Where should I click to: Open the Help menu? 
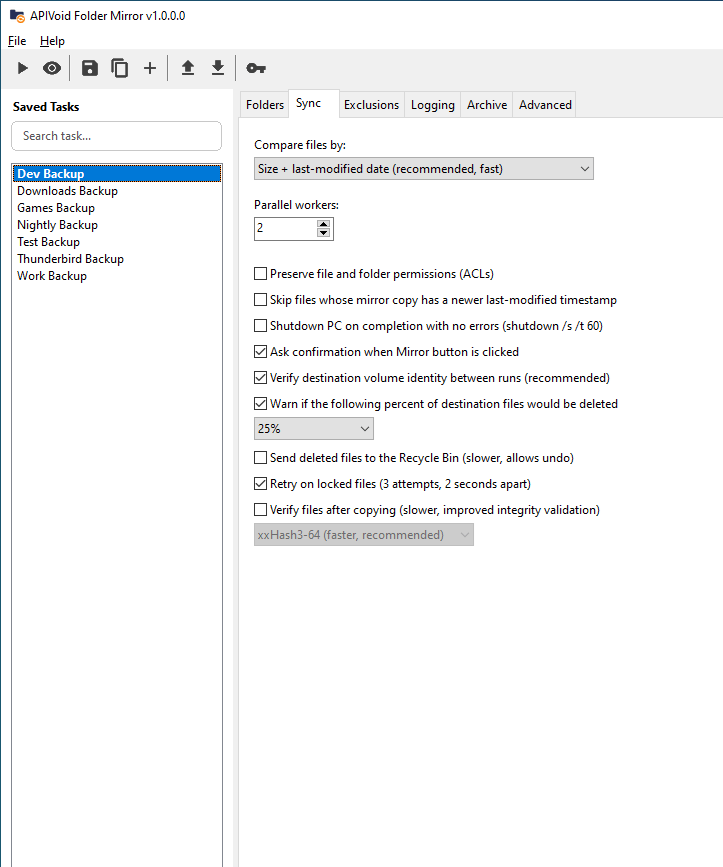[53, 41]
